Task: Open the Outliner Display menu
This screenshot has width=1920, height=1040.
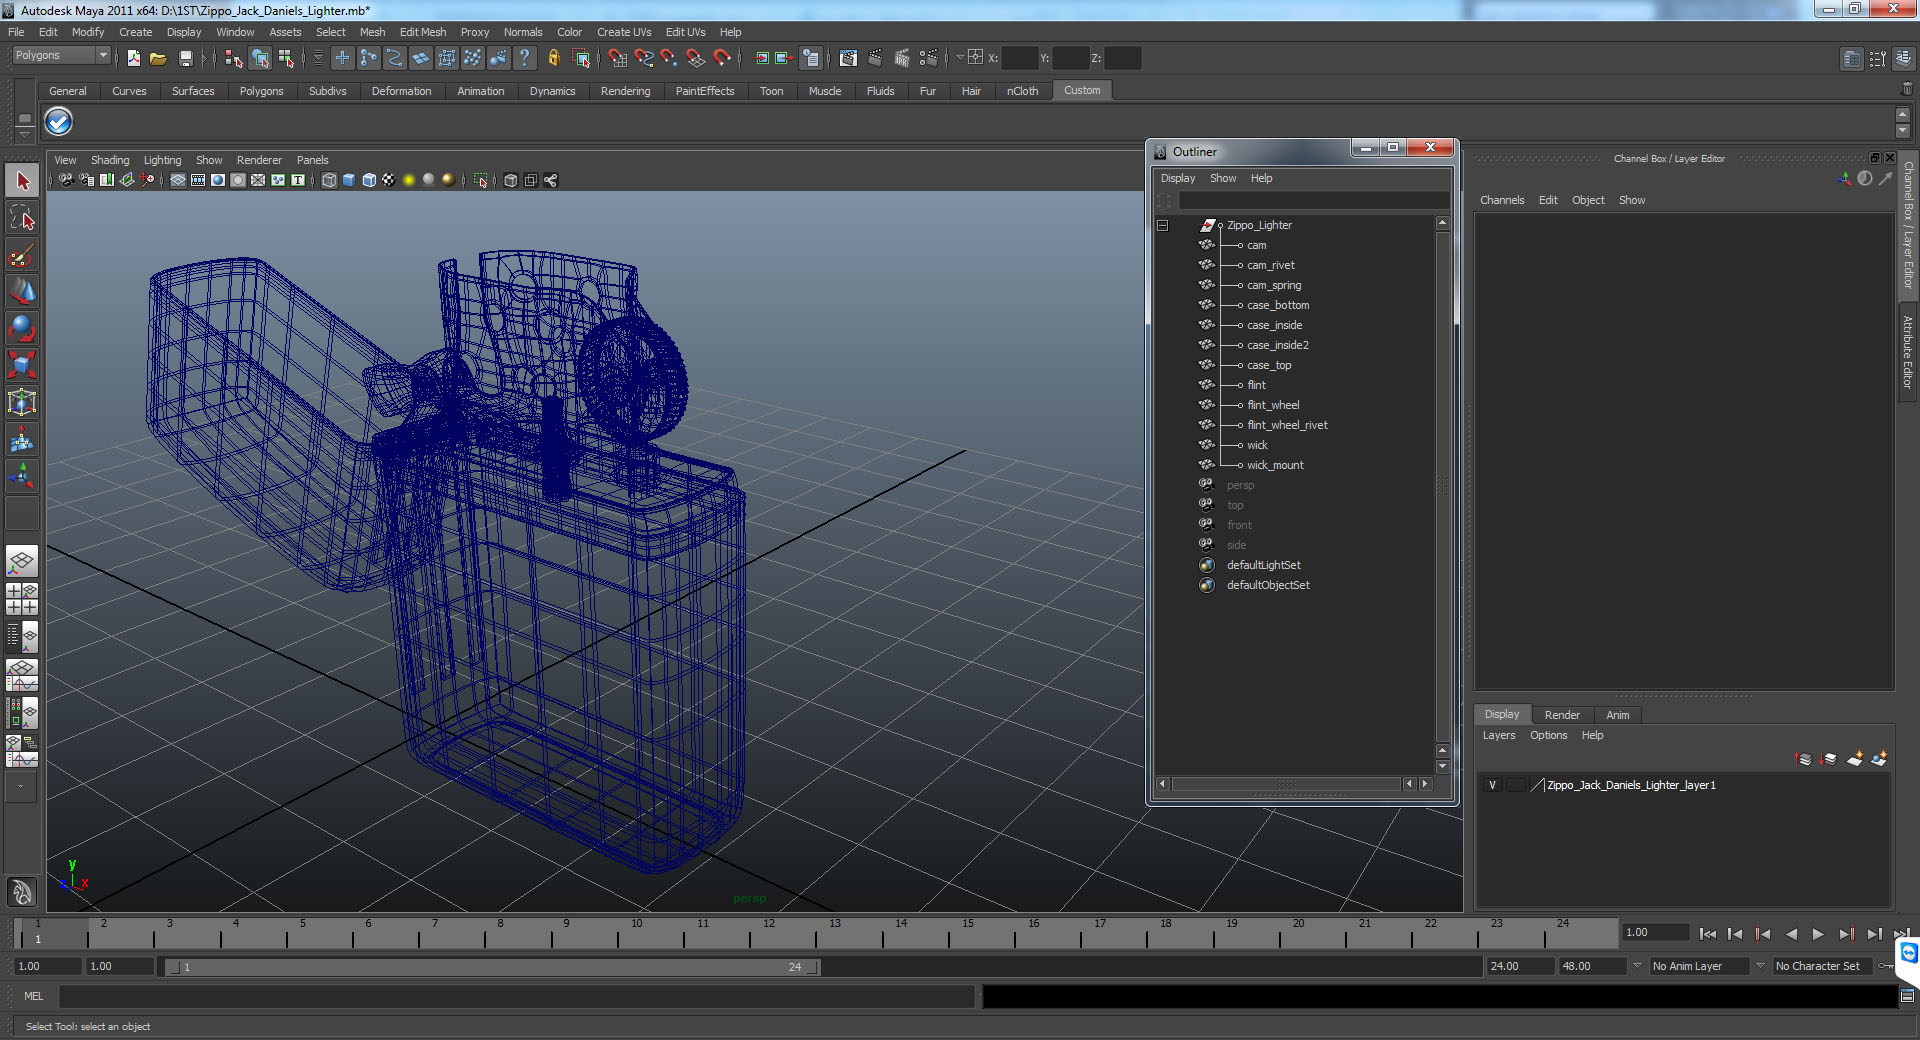Action: [x=1178, y=178]
